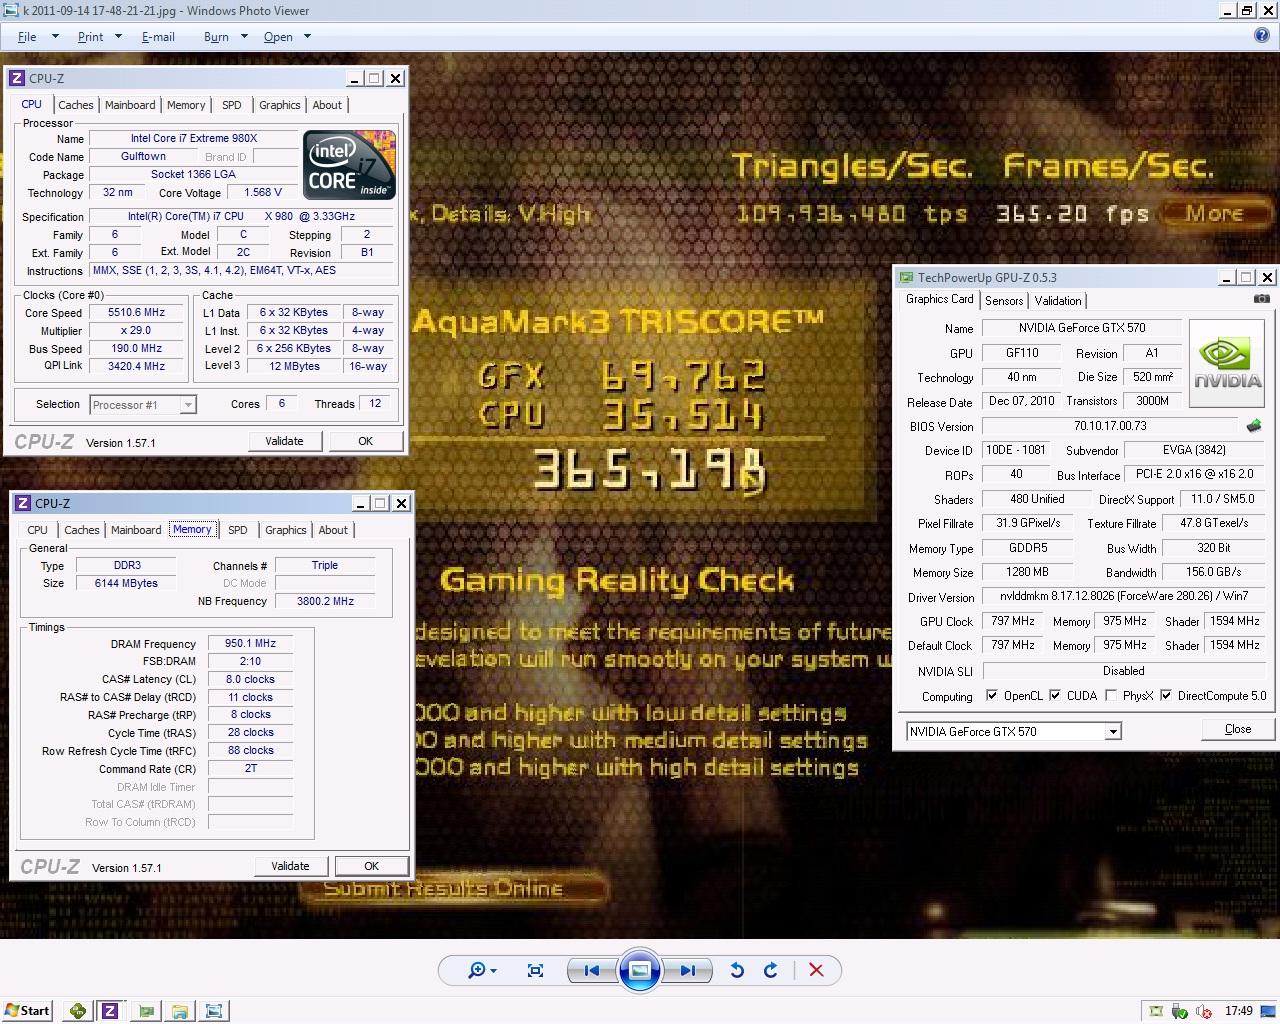Toggle the DirectCompute 5.0 checkbox

[1165, 696]
